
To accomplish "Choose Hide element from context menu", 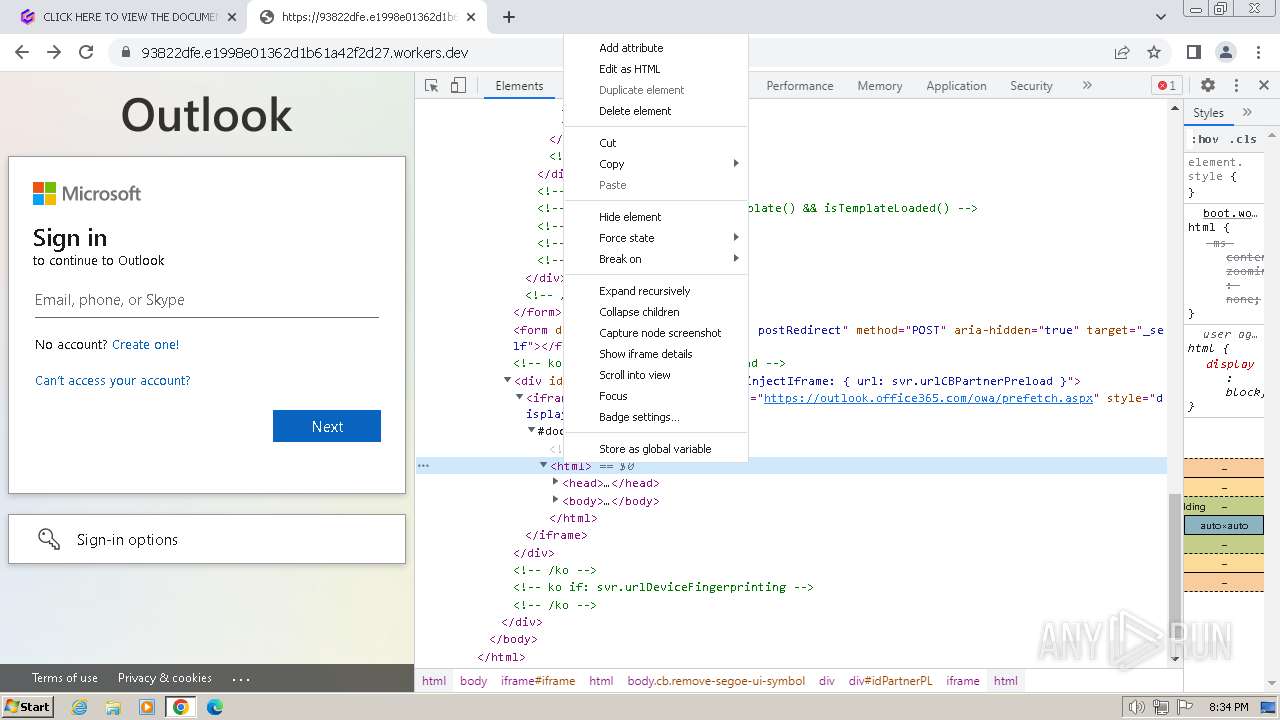I will [656, 217].
